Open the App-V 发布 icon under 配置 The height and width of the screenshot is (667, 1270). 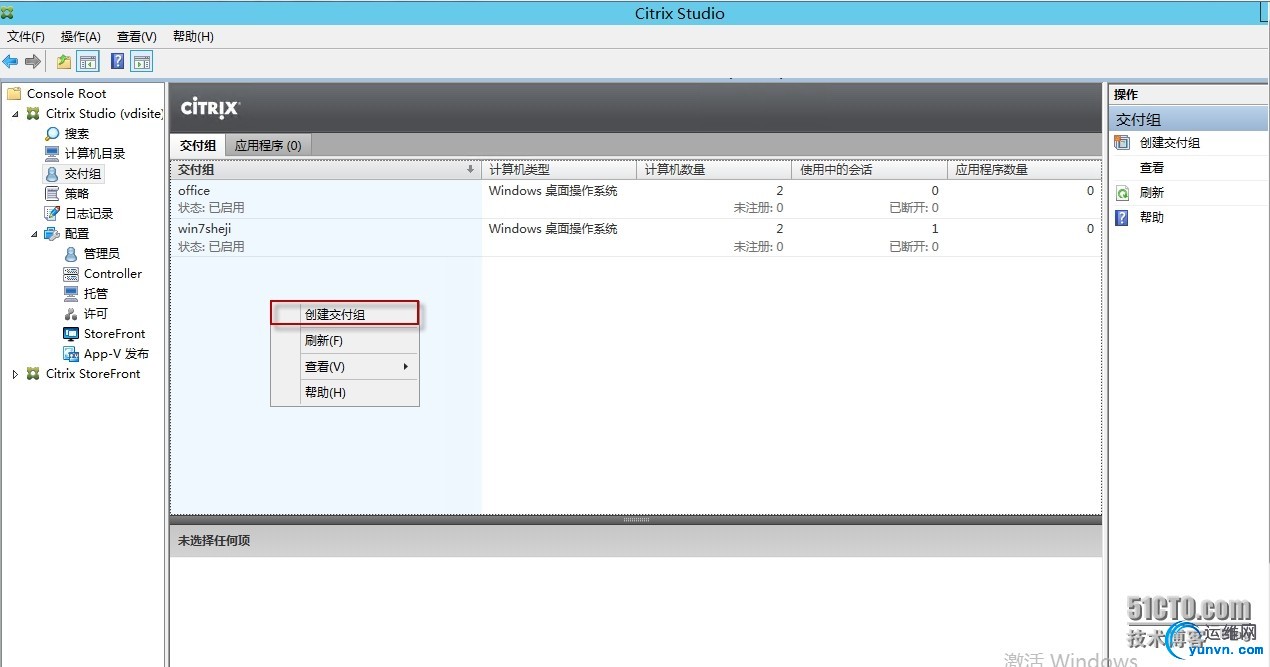pos(71,353)
